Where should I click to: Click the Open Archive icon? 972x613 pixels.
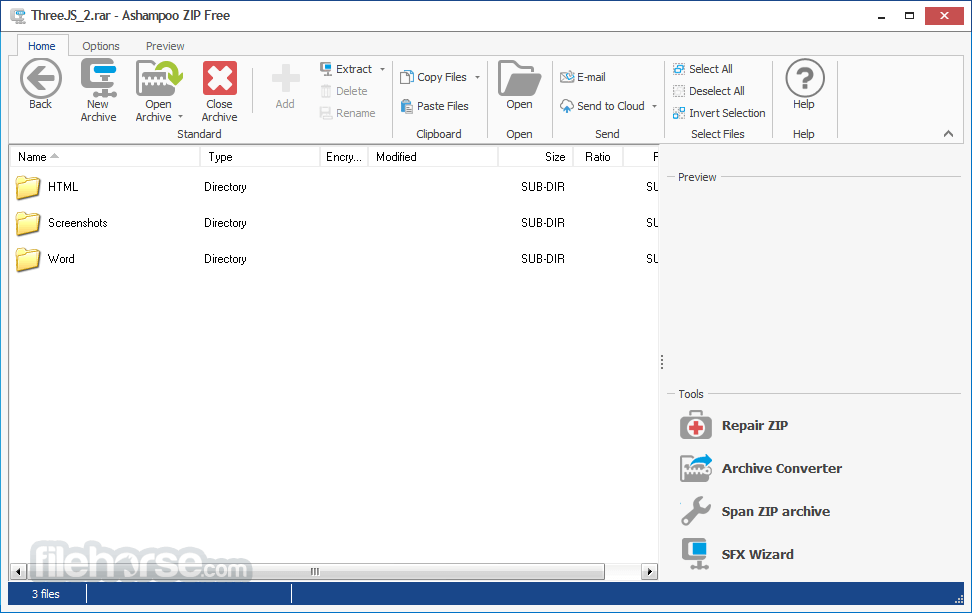pos(157,79)
